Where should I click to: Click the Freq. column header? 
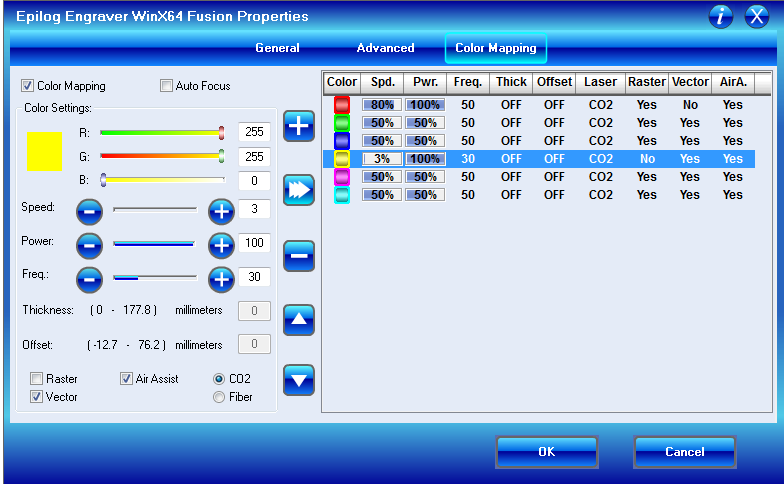tap(468, 82)
